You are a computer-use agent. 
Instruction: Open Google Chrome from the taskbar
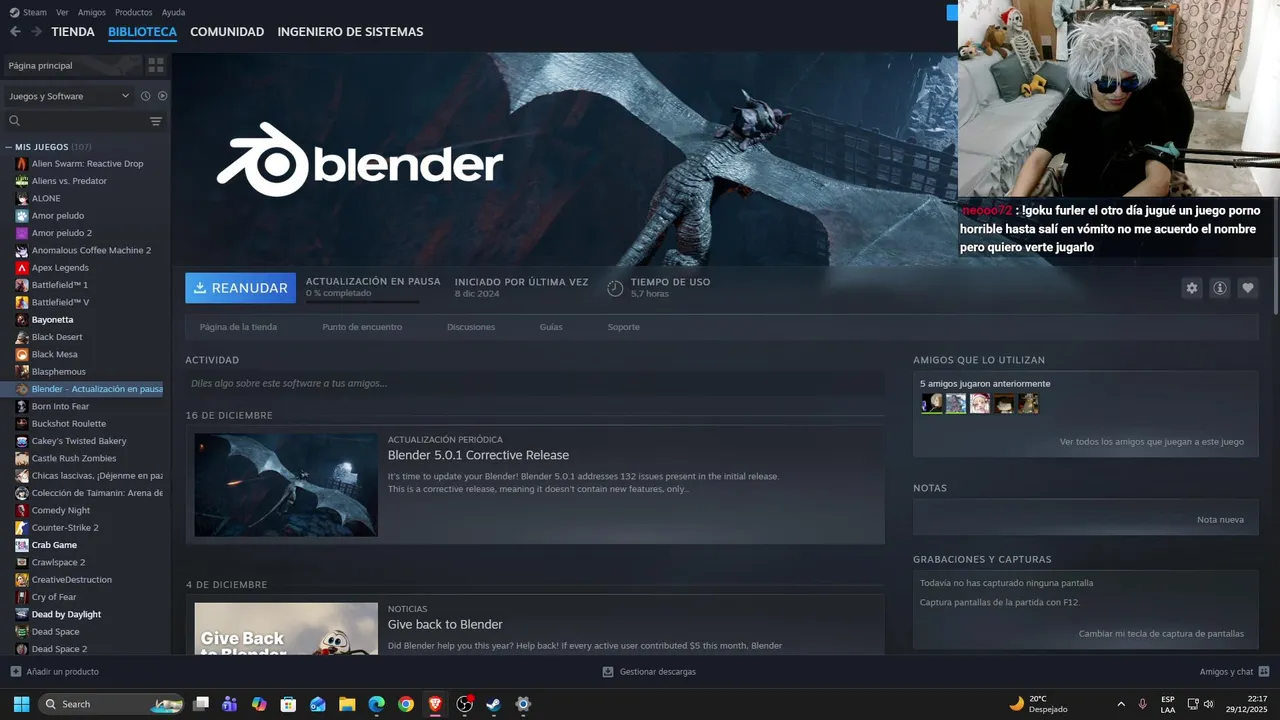(x=405, y=704)
